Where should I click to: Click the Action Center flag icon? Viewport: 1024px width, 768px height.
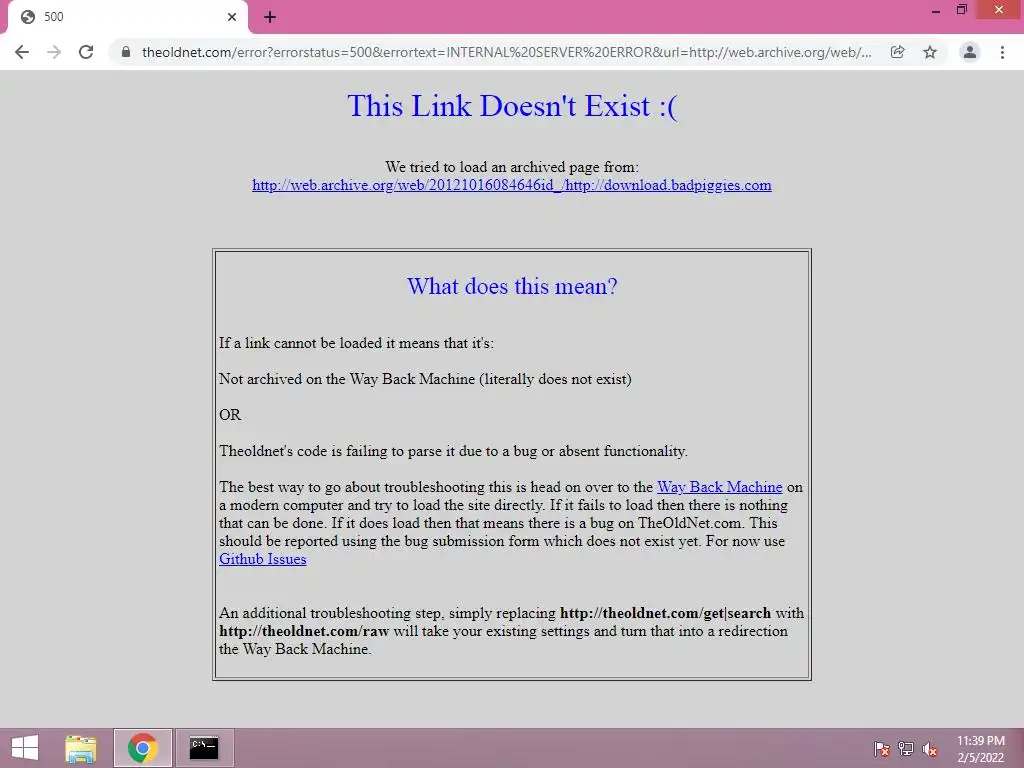(881, 748)
